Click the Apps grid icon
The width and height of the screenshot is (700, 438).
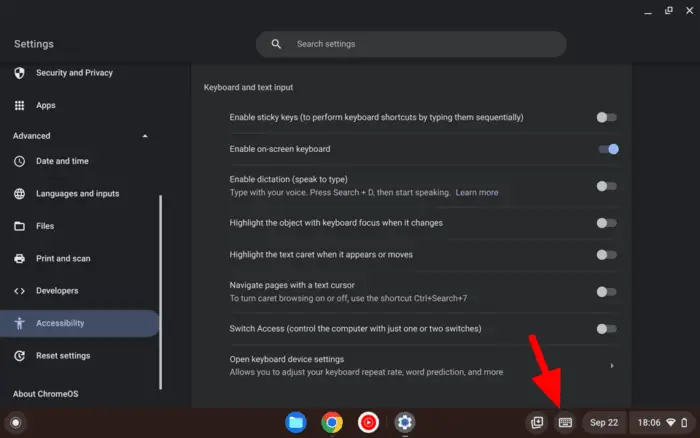(x=19, y=105)
